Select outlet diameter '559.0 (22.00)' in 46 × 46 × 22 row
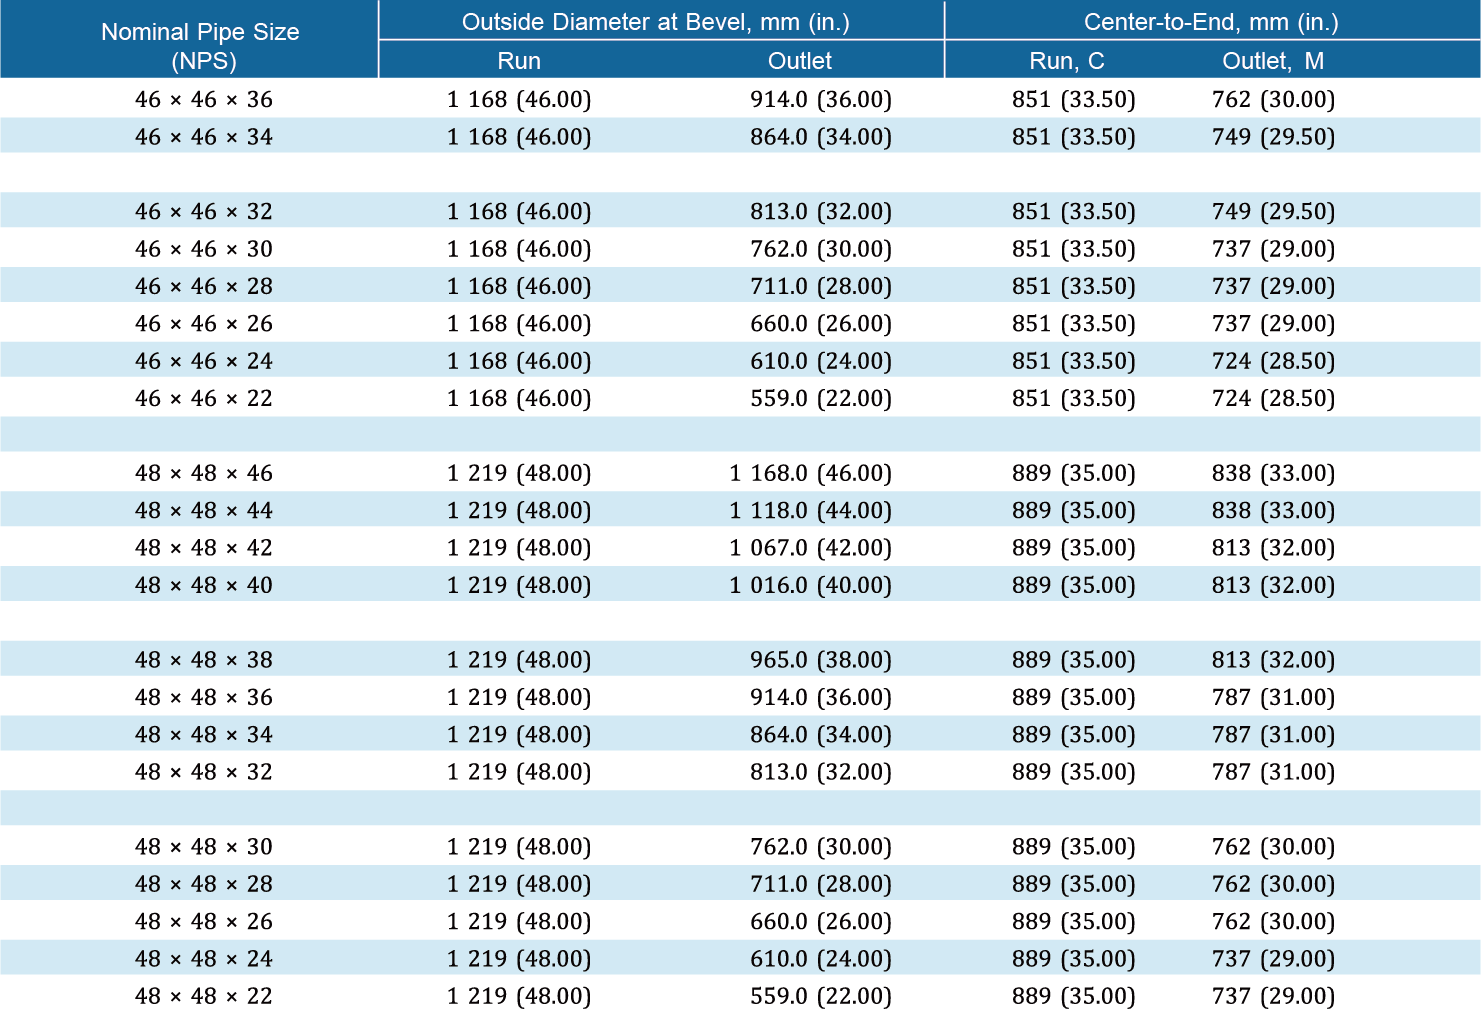The width and height of the screenshot is (1481, 1009). click(821, 399)
